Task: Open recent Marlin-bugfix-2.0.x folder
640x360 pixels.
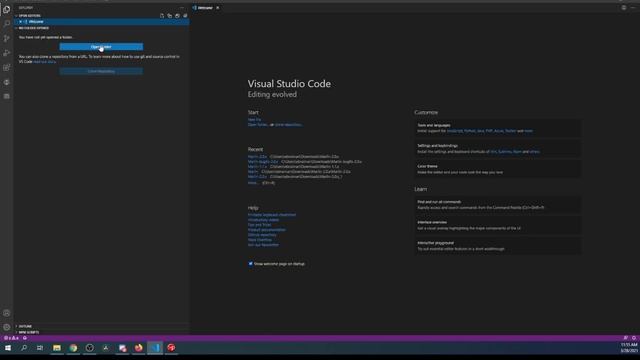Action: 263,162
